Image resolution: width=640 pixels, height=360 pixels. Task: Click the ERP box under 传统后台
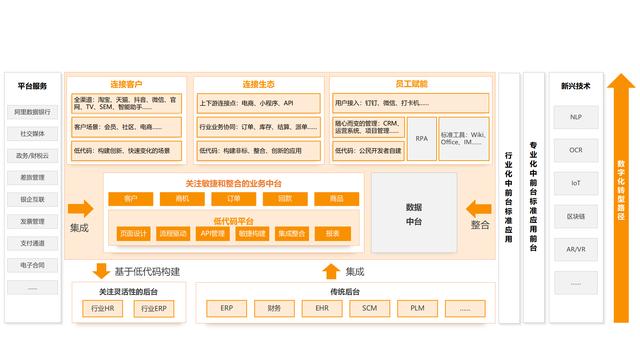coord(227,308)
